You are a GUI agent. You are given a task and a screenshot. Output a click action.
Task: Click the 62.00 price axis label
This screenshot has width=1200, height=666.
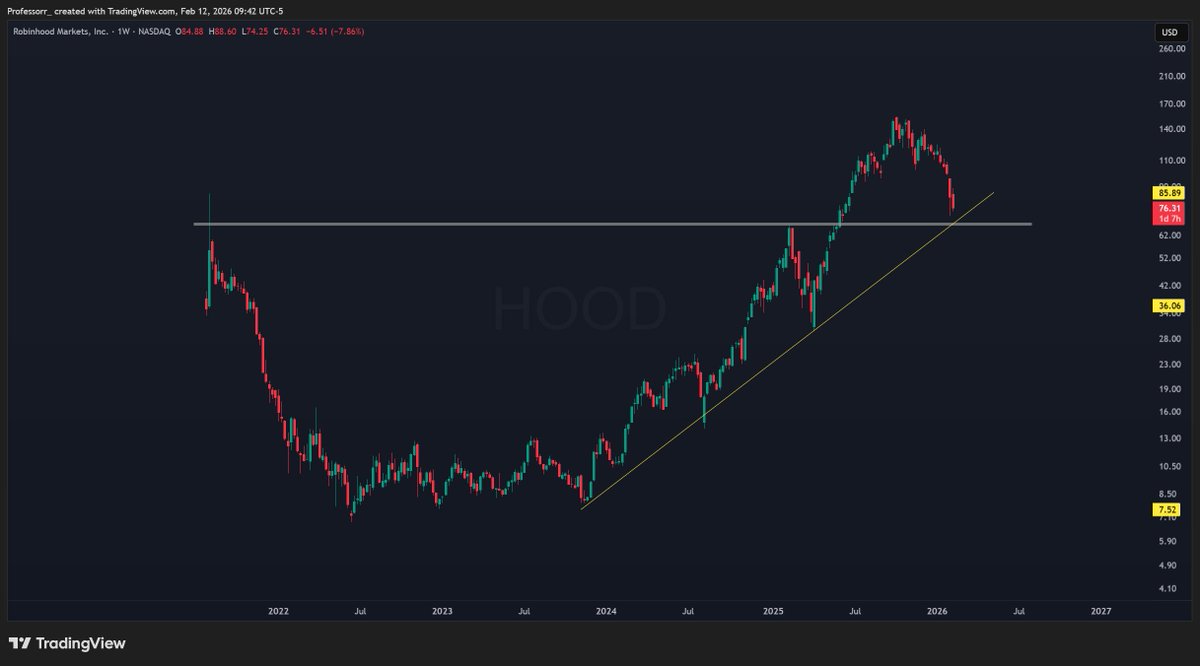point(1170,236)
